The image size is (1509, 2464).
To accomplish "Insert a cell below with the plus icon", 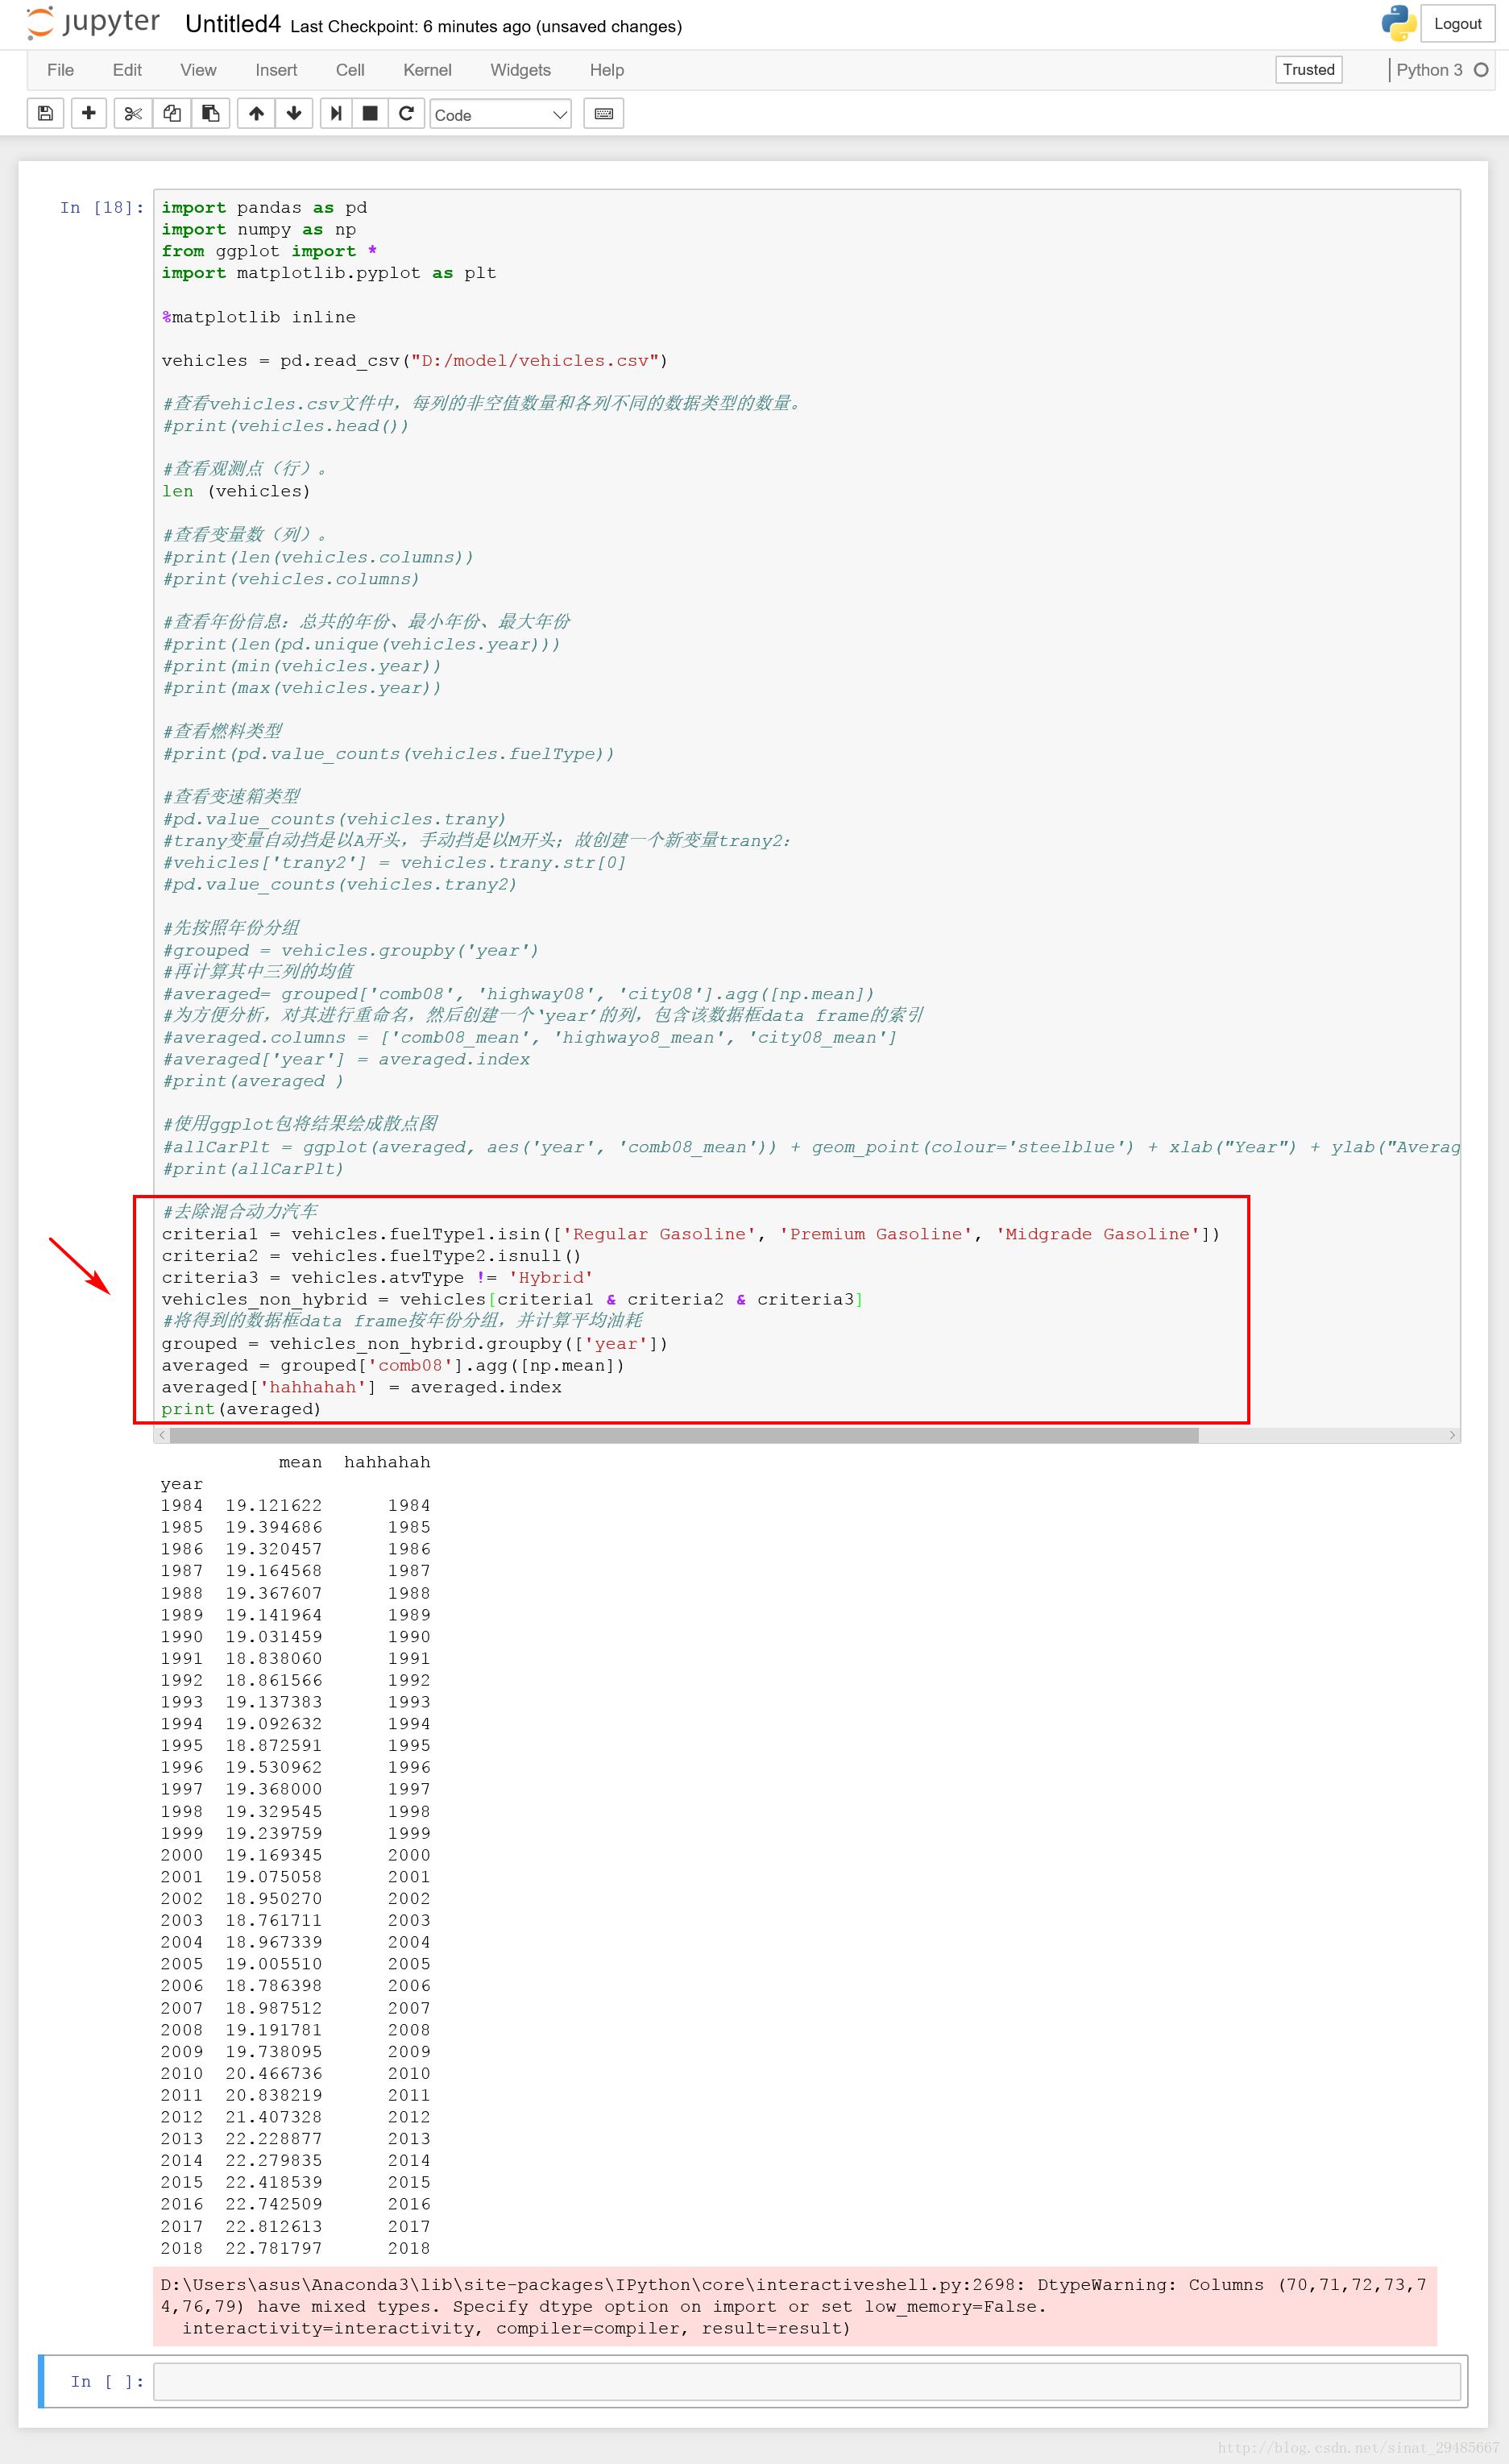I will click(x=89, y=114).
